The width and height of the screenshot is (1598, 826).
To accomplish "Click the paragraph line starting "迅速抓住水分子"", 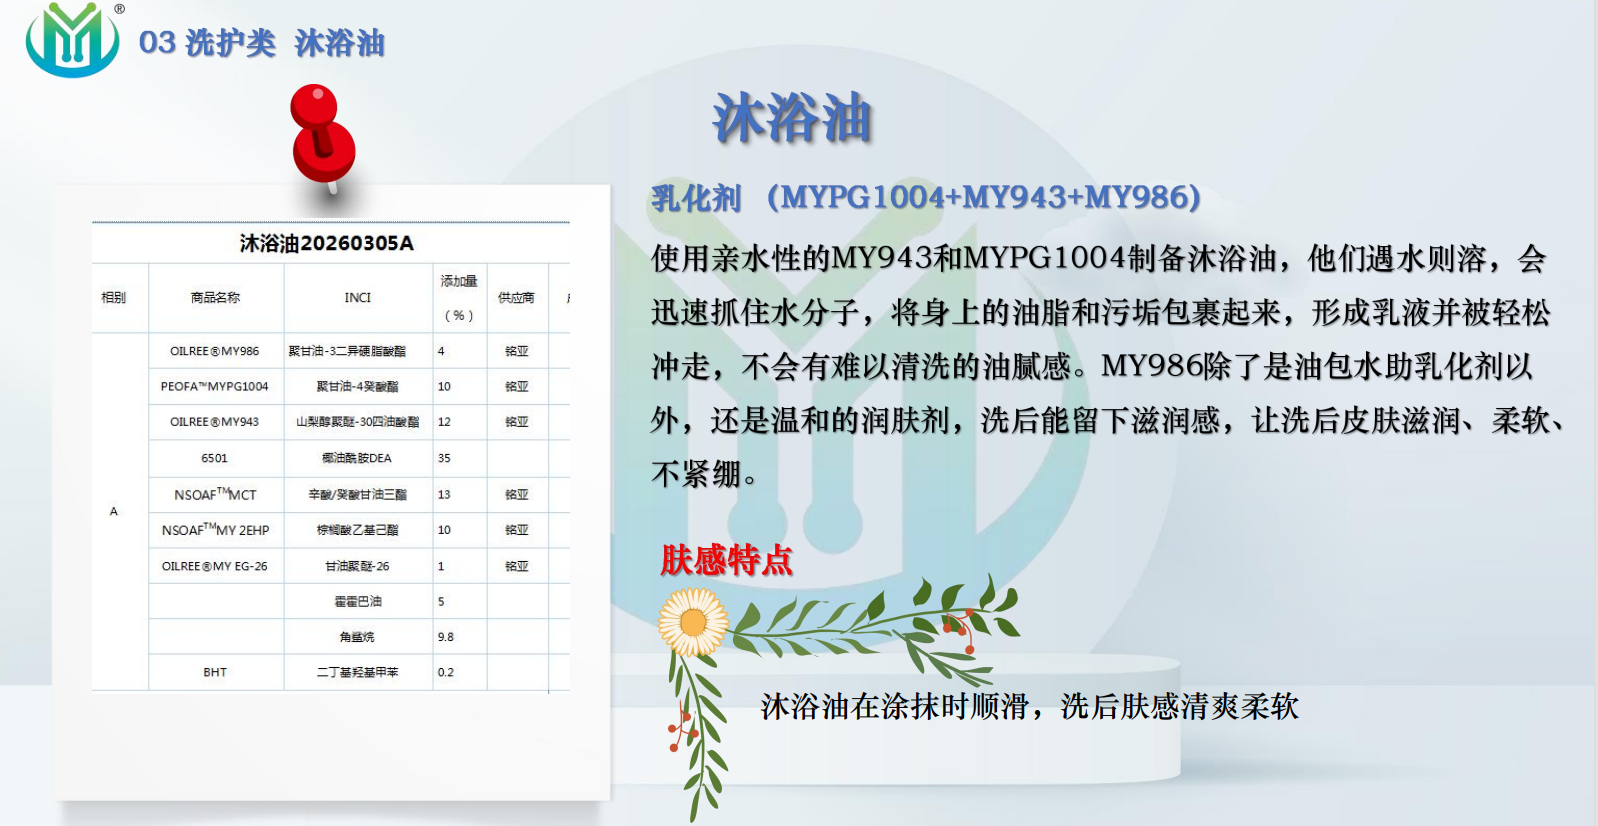I will click(1100, 313).
